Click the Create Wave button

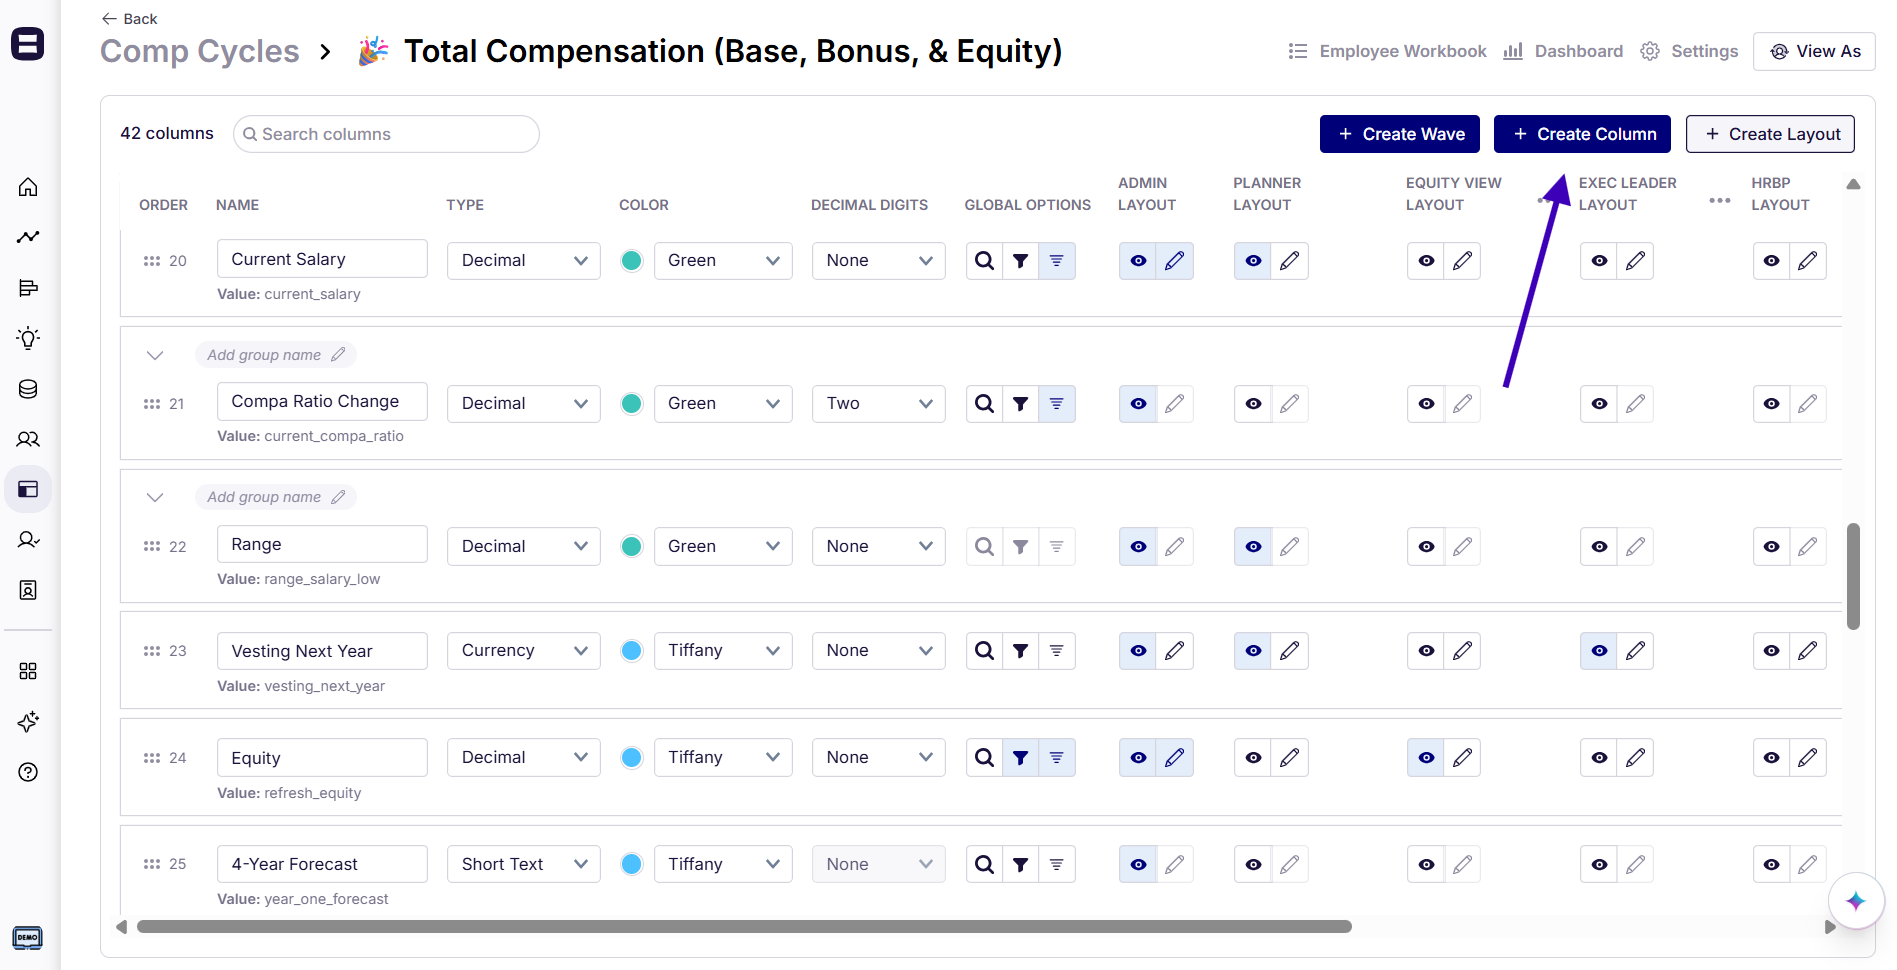(x=1399, y=134)
